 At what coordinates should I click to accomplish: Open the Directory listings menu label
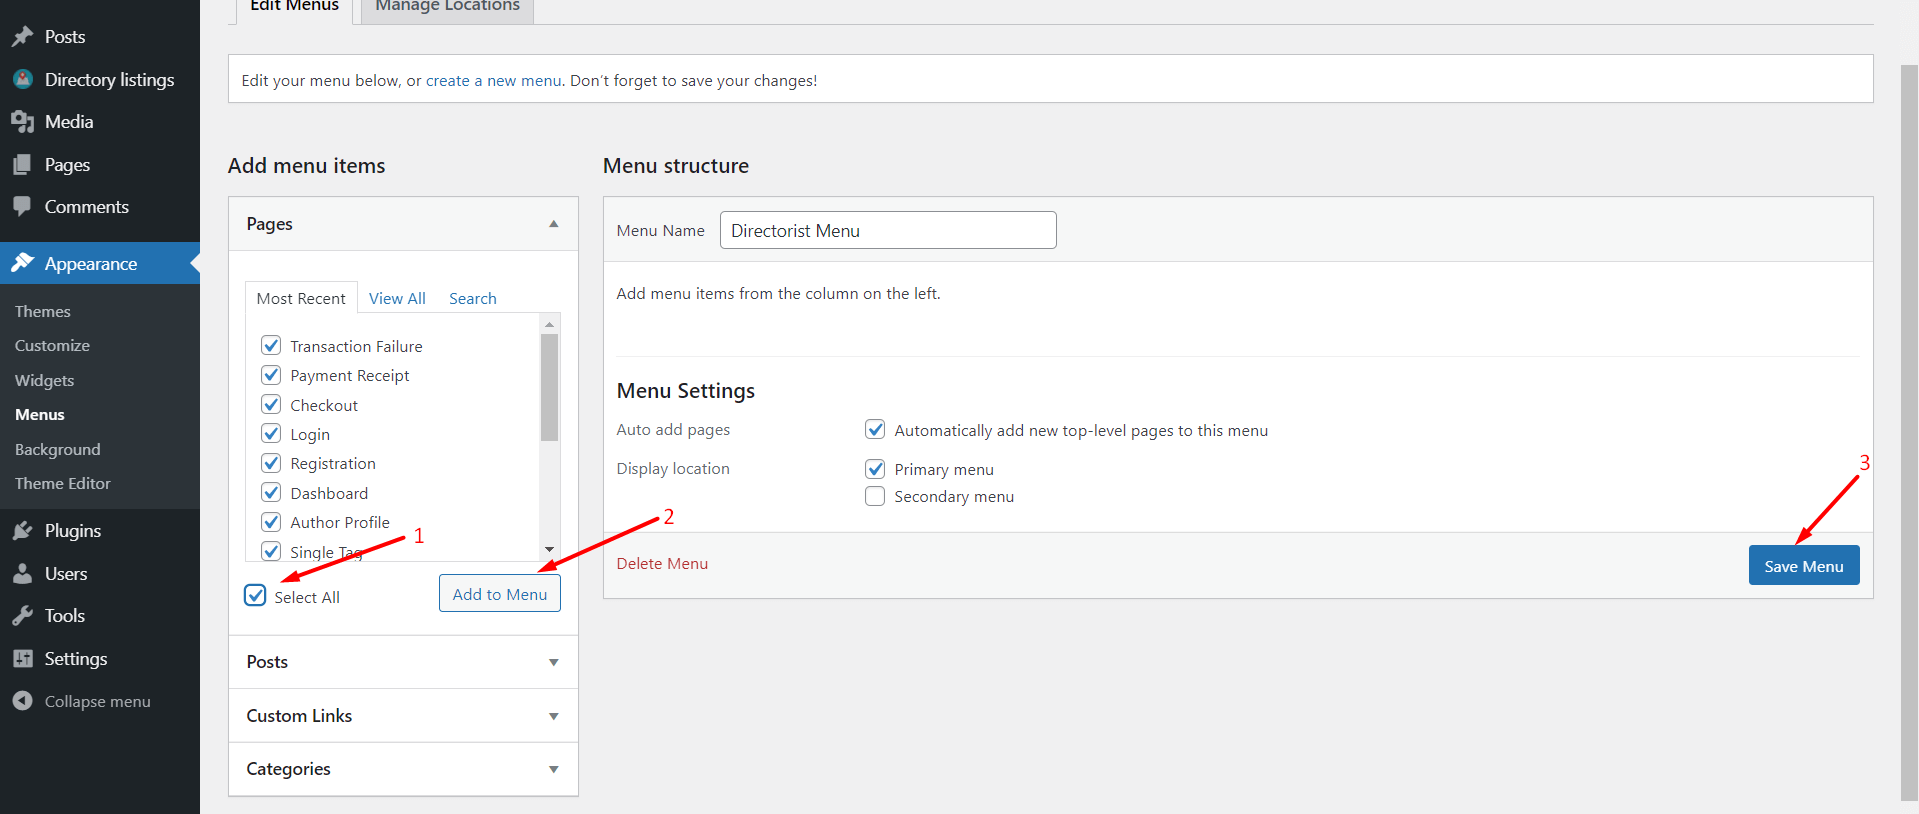(x=109, y=79)
